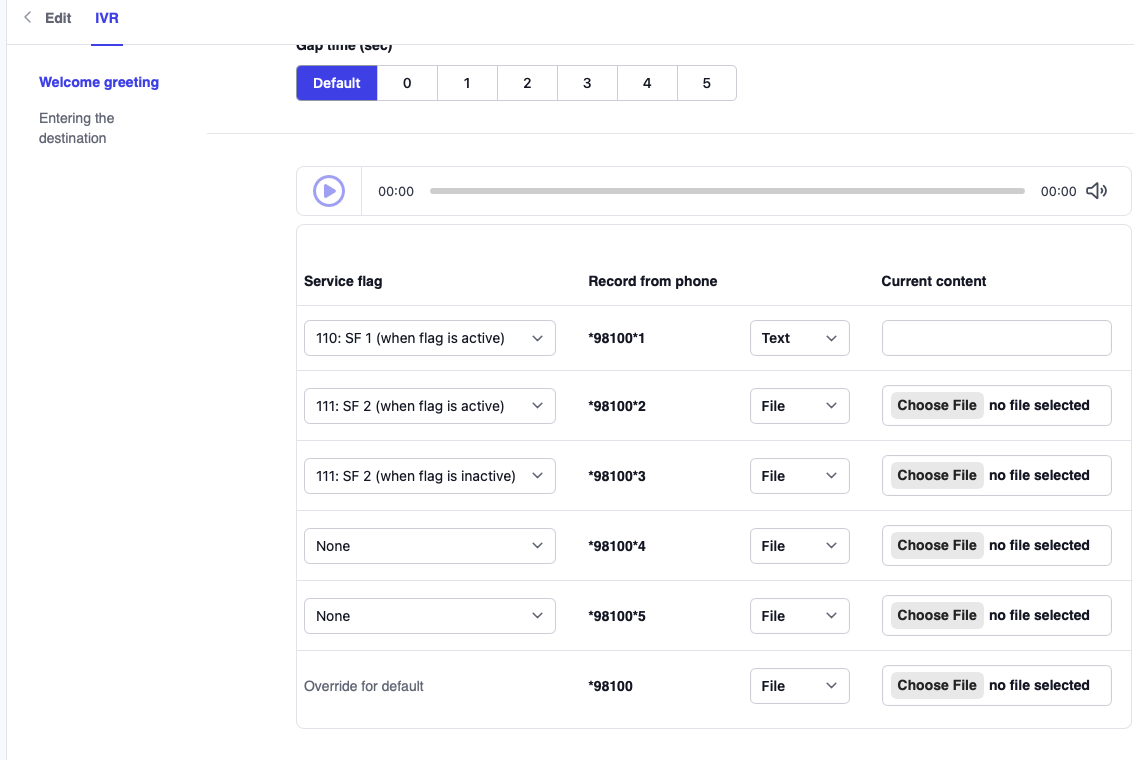Go to the Edit tab
The height and width of the screenshot is (760, 1134).
pos(58,18)
